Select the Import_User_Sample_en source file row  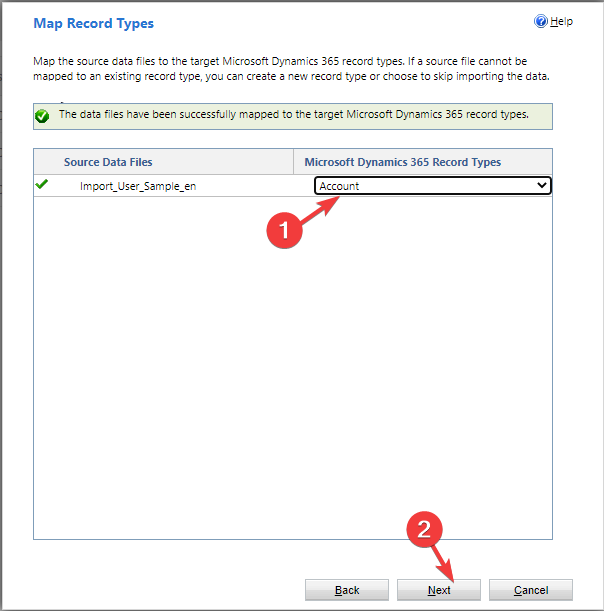[138, 186]
